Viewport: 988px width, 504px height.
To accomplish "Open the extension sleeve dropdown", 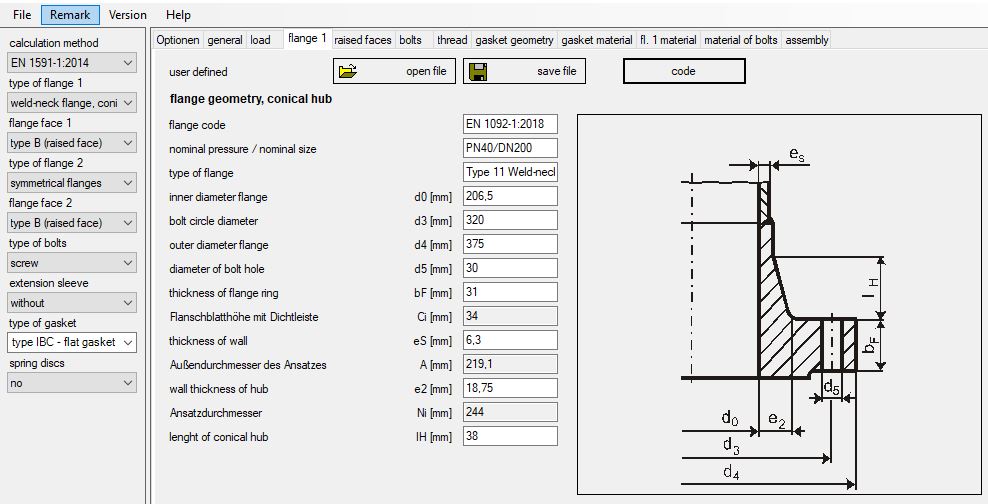I will tap(72, 303).
